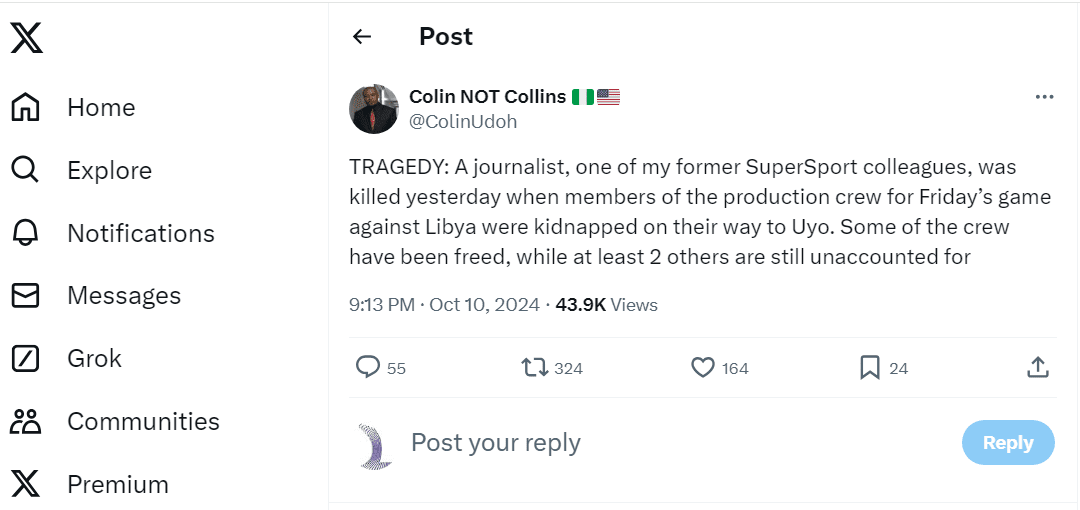The image size is (1080, 510).
Task: Open the @ColinUdoh handle link
Action: coord(463,122)
